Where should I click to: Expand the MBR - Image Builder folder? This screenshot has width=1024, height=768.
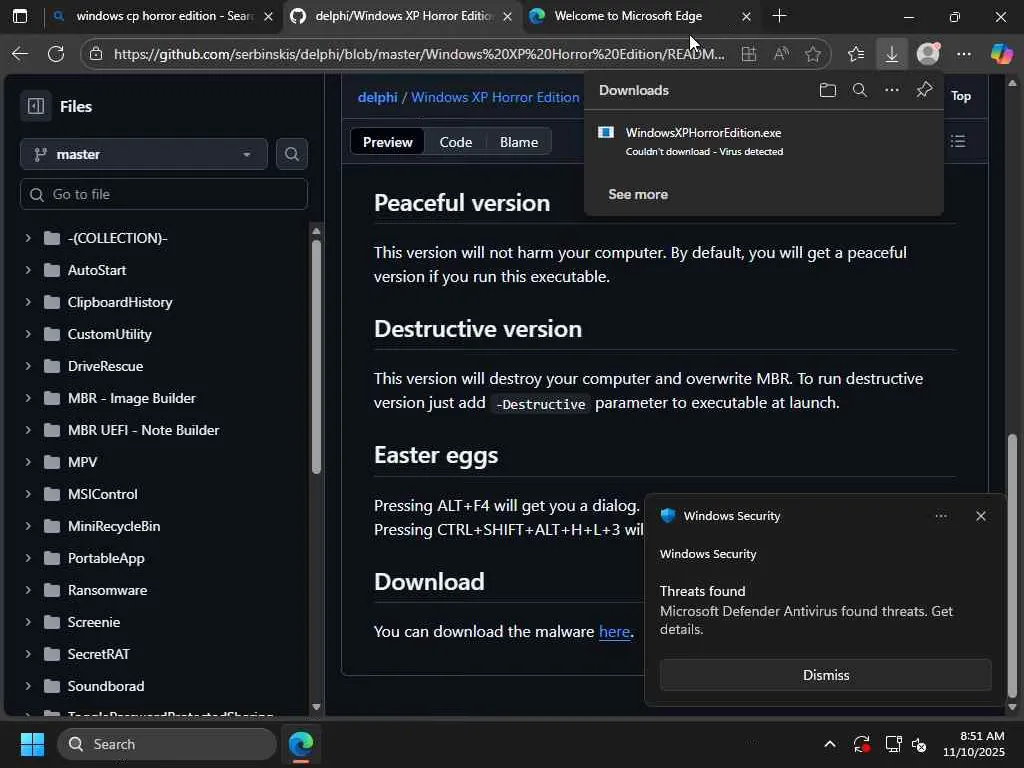[x=28, y=398]
